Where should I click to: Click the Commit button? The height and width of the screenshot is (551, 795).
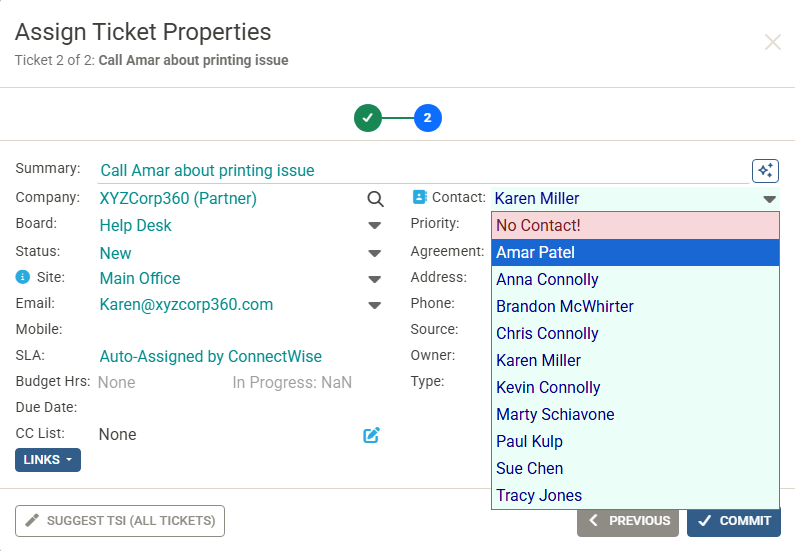tap(734, 521)
